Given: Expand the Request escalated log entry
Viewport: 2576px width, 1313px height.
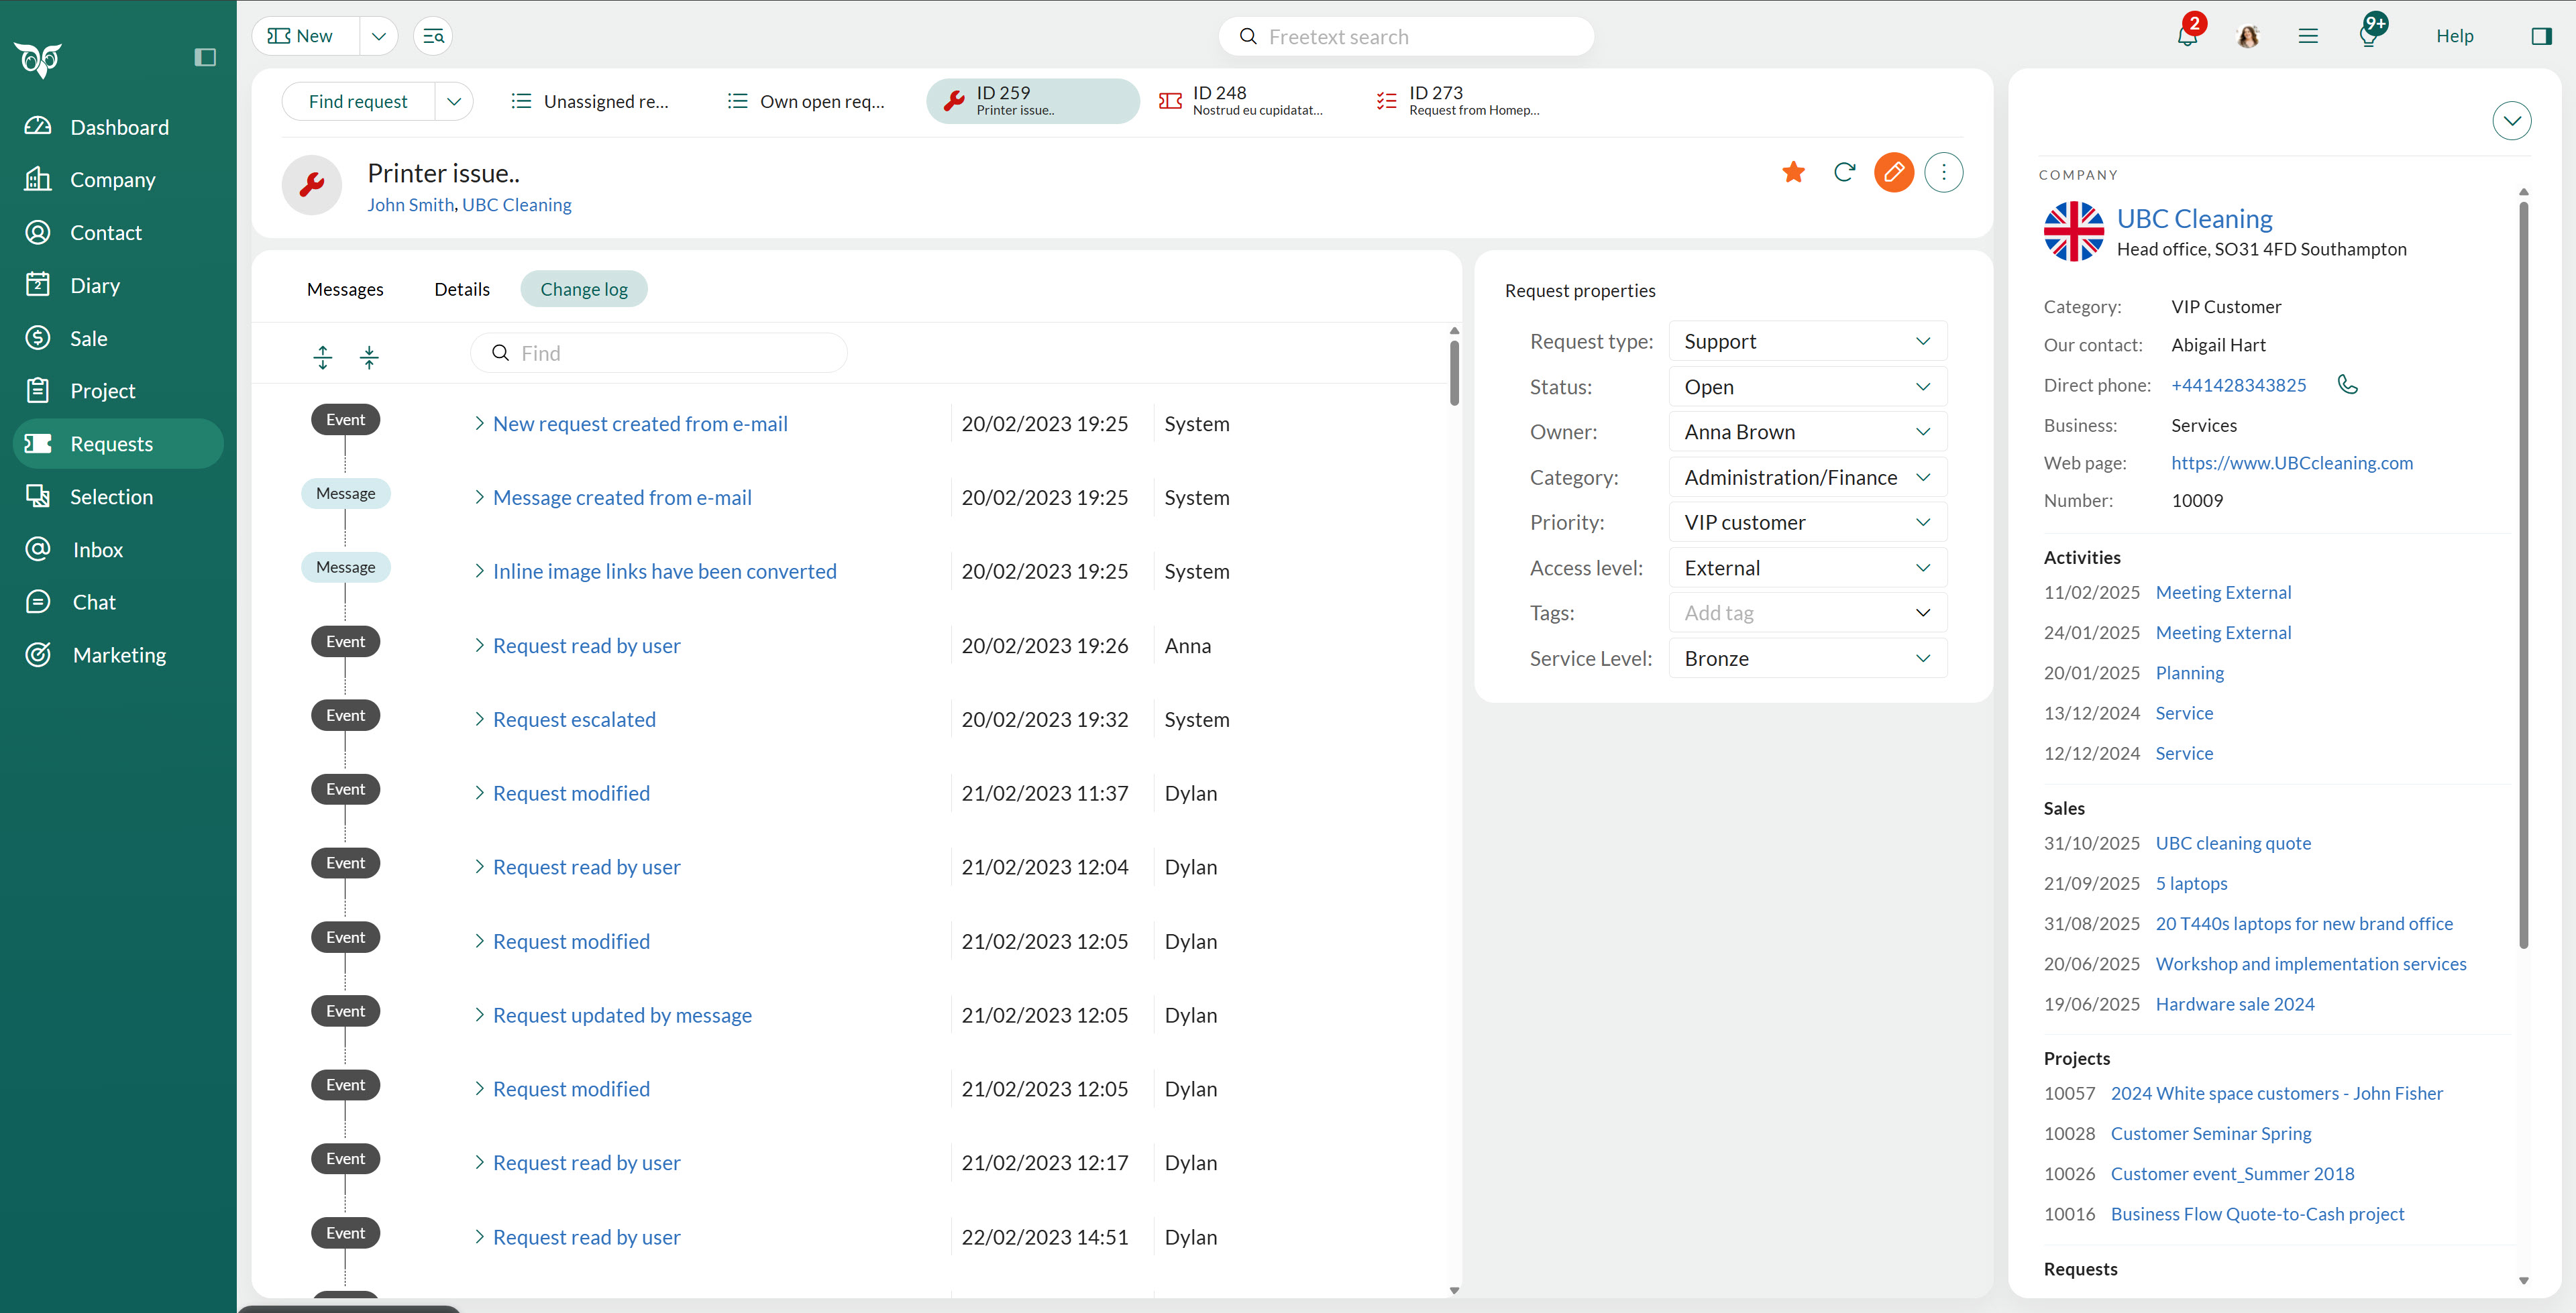Looking at the screenshot, I should coord(479,719).
